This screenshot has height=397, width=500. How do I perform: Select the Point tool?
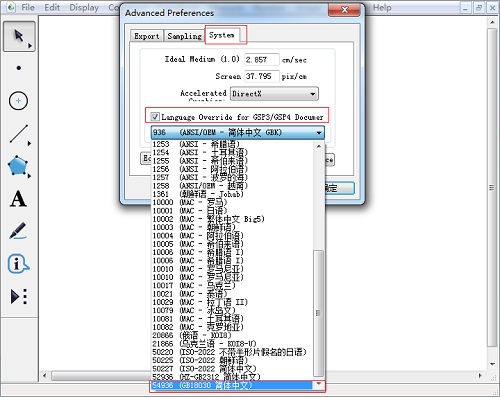pyautogui.click(x=19, y=68)
